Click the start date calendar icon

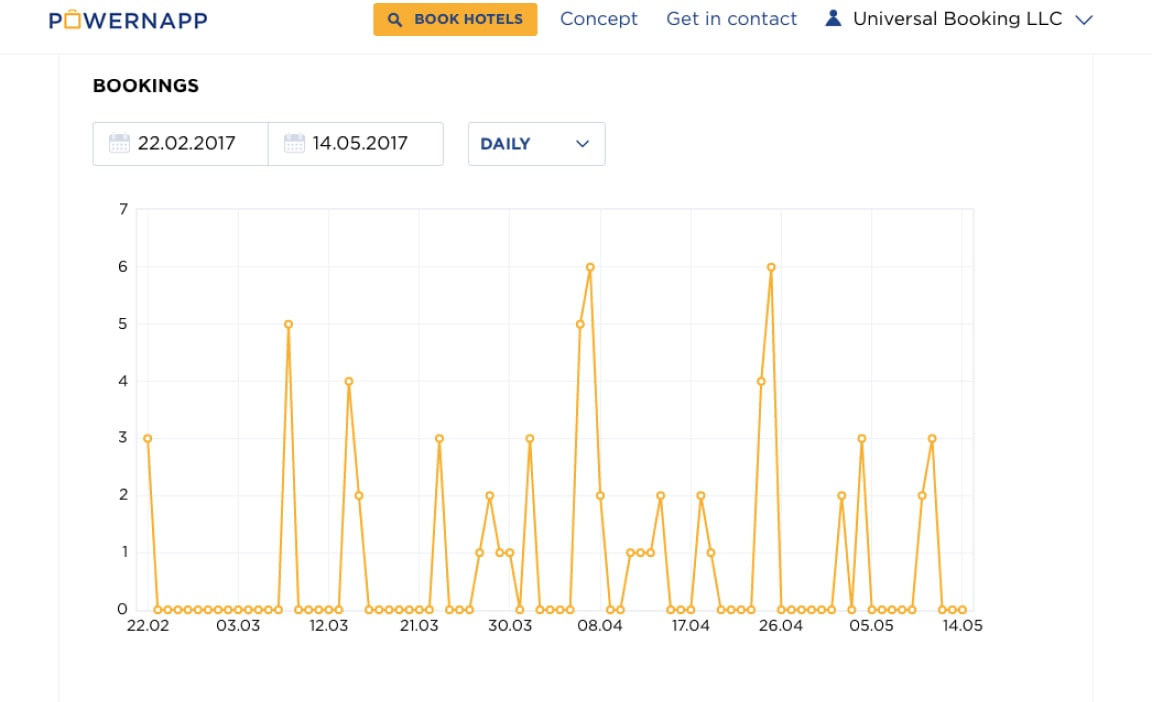click(x=119, y=143)
